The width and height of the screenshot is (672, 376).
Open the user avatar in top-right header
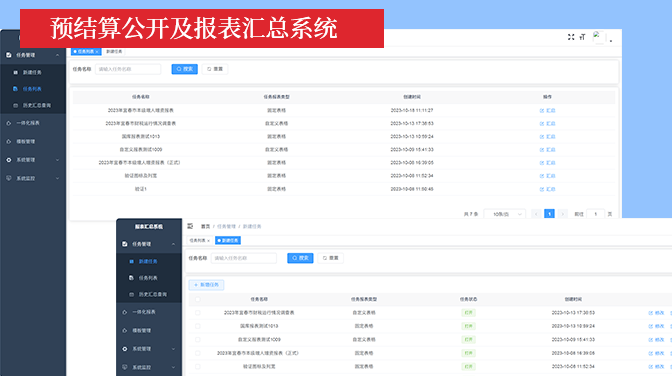(598, 37)
